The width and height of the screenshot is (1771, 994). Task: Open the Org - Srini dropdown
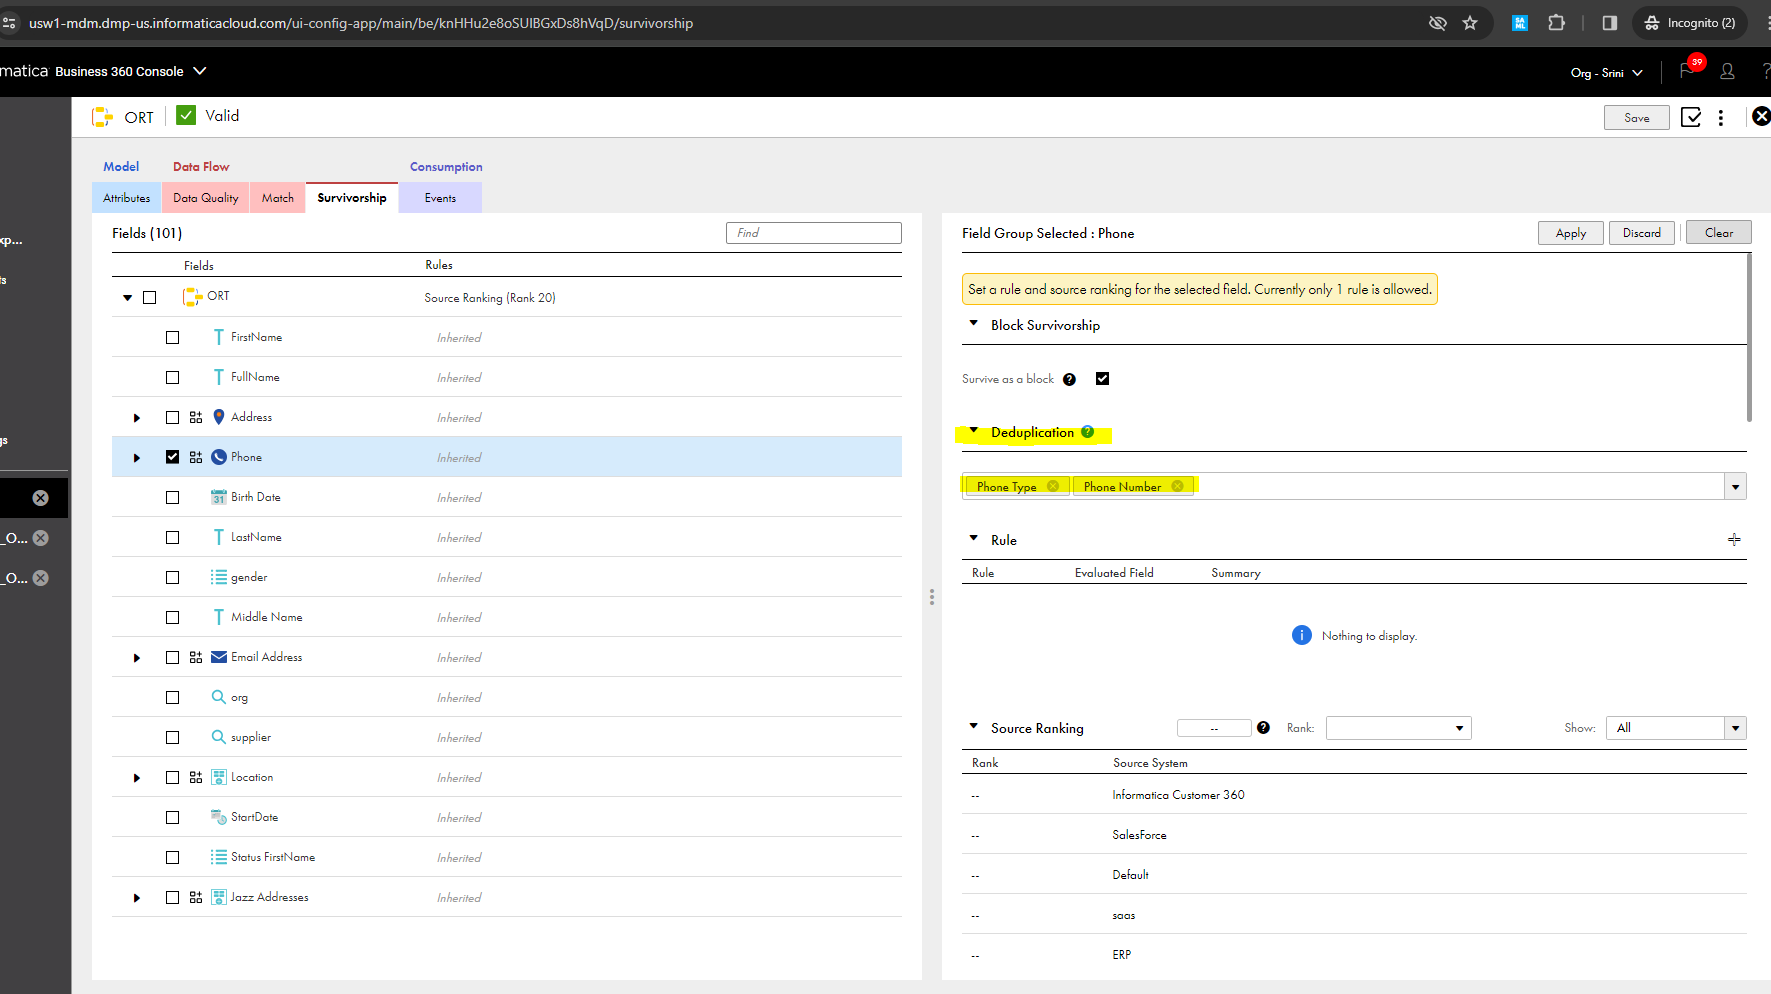pyautogui.click(x=1607, y=73)
